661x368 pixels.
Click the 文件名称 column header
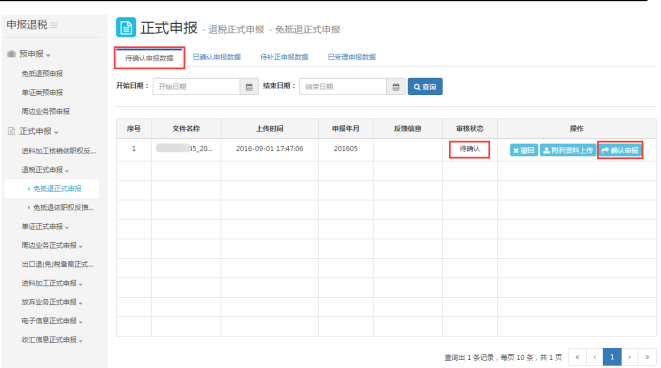click(x=186, y=129)
